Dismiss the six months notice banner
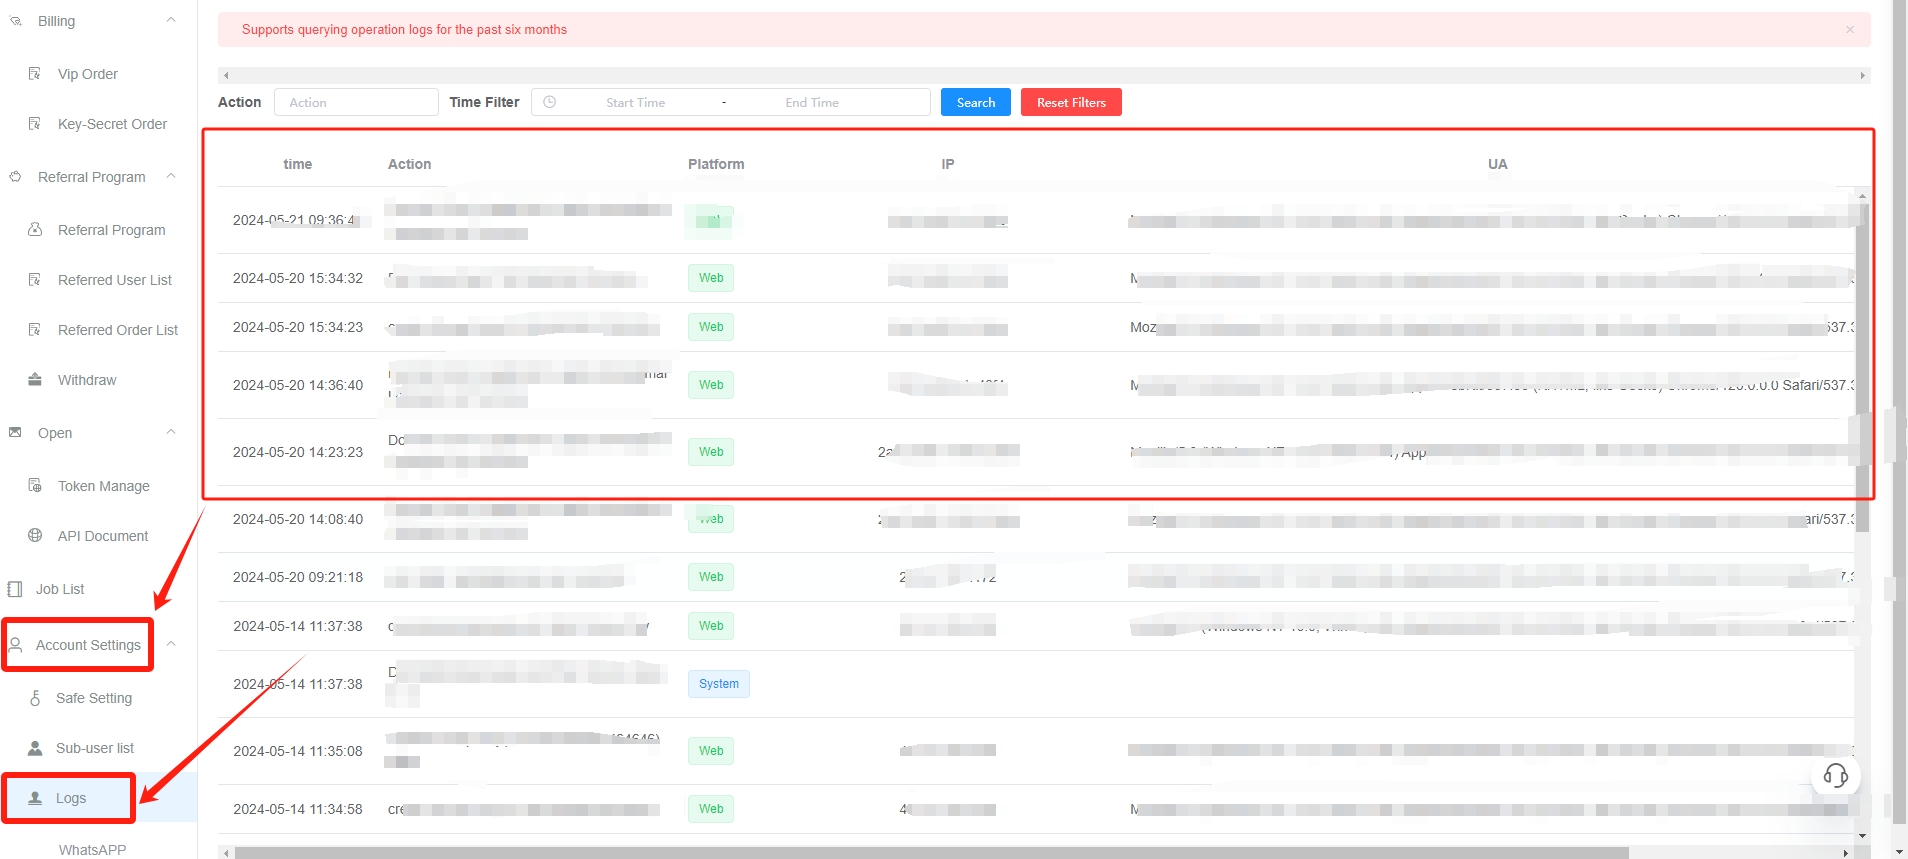The width and height of the screenshot is (1908, 859). pyautogui.click(x=1850, y=30)
